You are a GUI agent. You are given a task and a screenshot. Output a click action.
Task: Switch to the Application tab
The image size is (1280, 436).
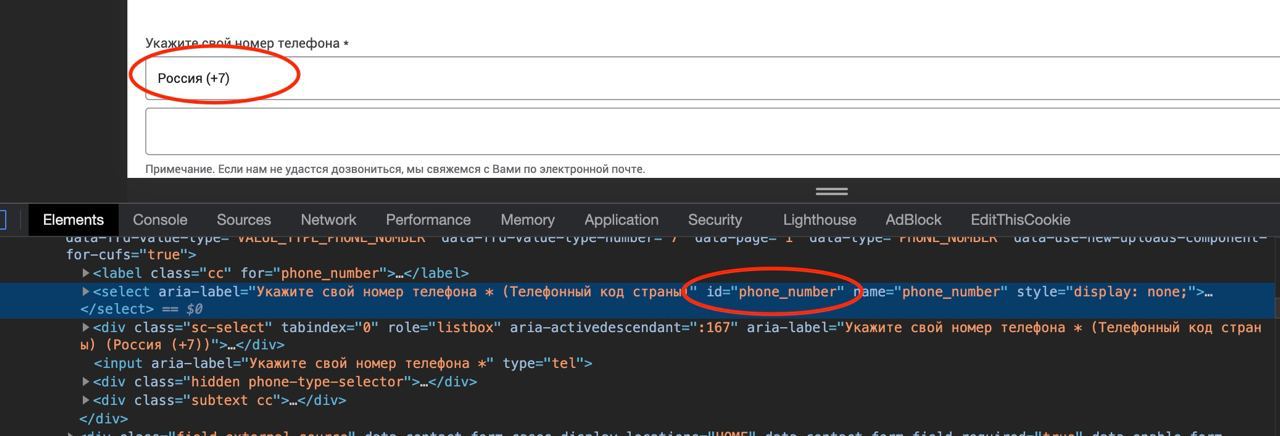point(621,220)
